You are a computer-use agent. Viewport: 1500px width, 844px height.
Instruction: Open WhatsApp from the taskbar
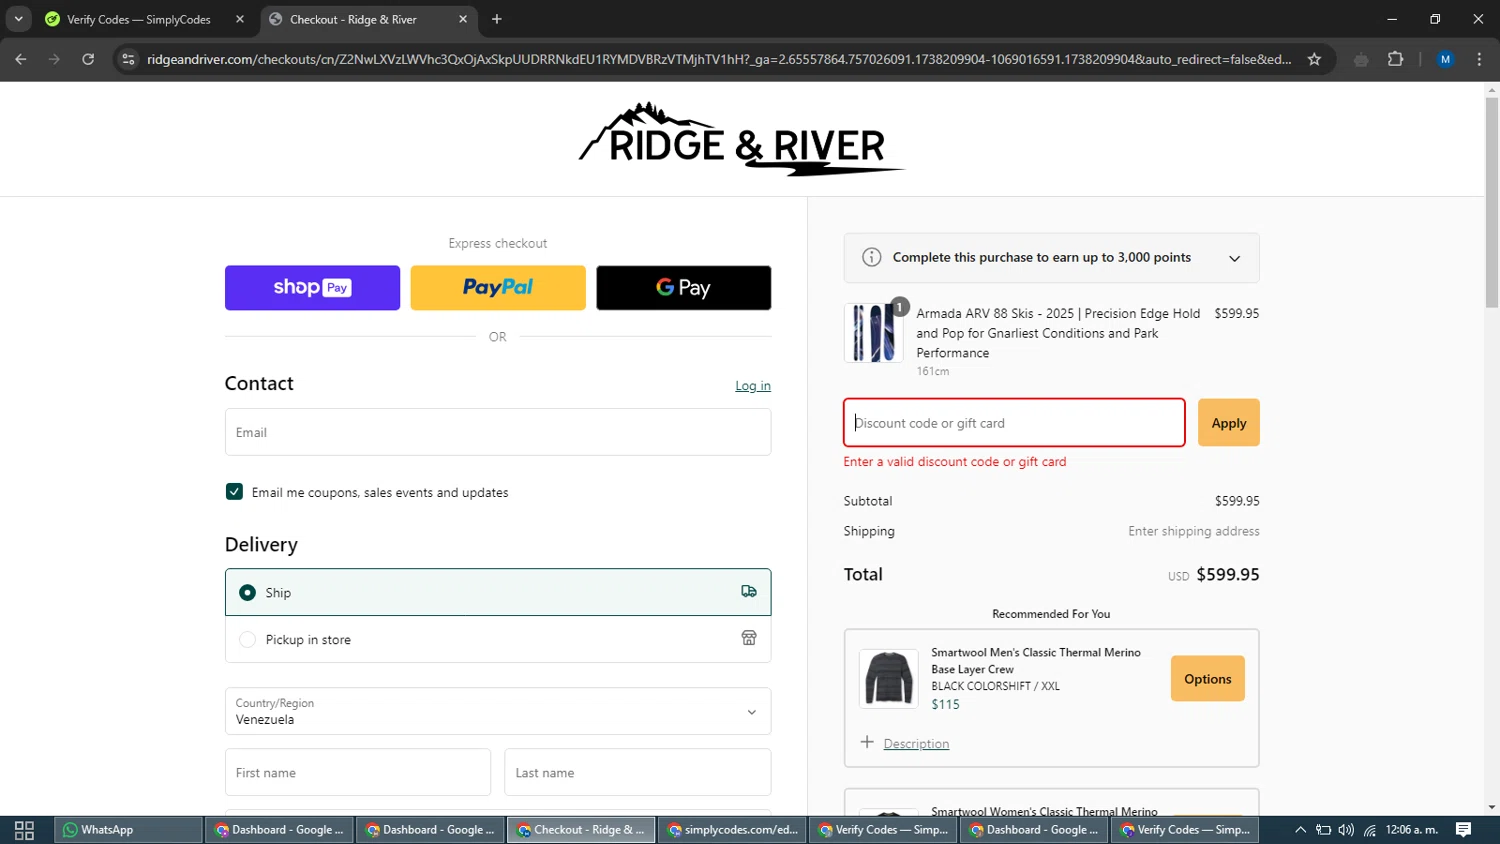(128, 830)
